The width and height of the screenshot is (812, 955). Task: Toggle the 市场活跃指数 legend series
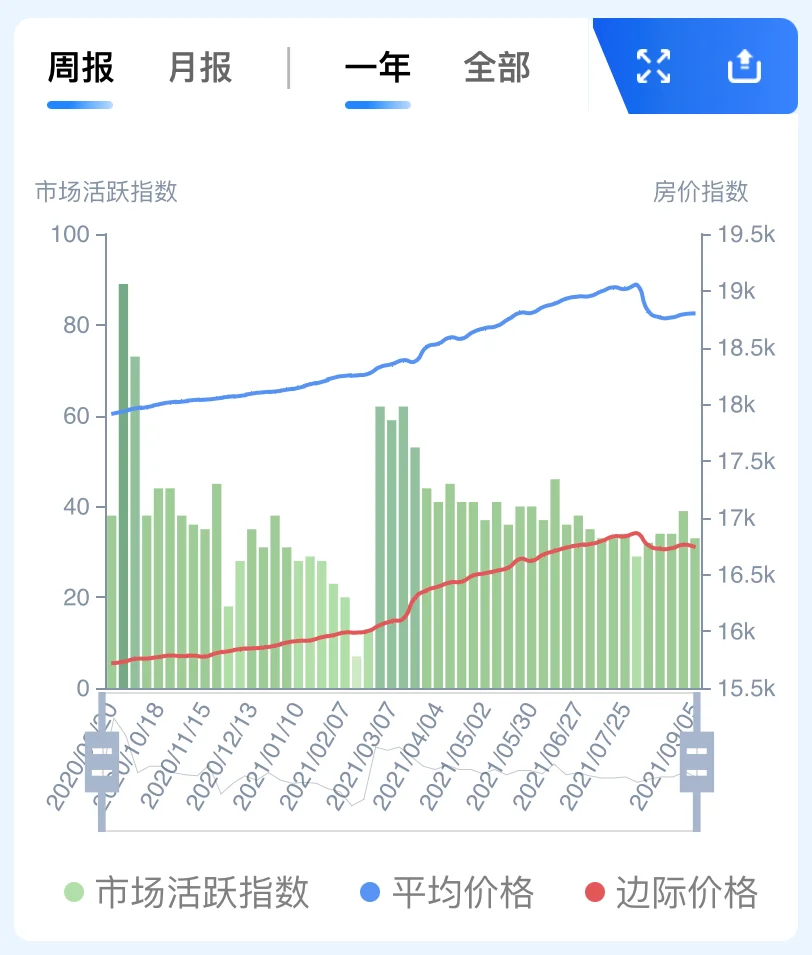[202, 892]
